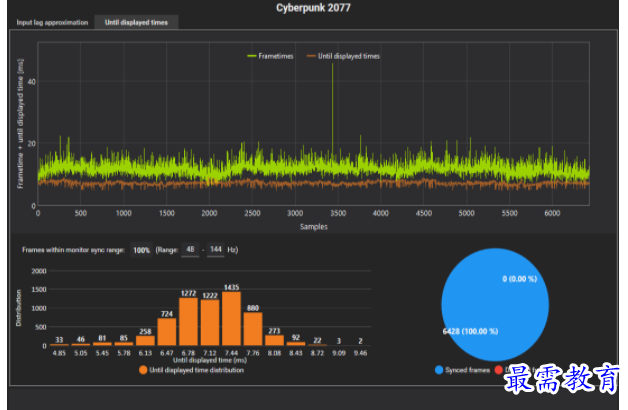Click the histogram bar labeled 880

pyautogui.click(x=253, y=329)
